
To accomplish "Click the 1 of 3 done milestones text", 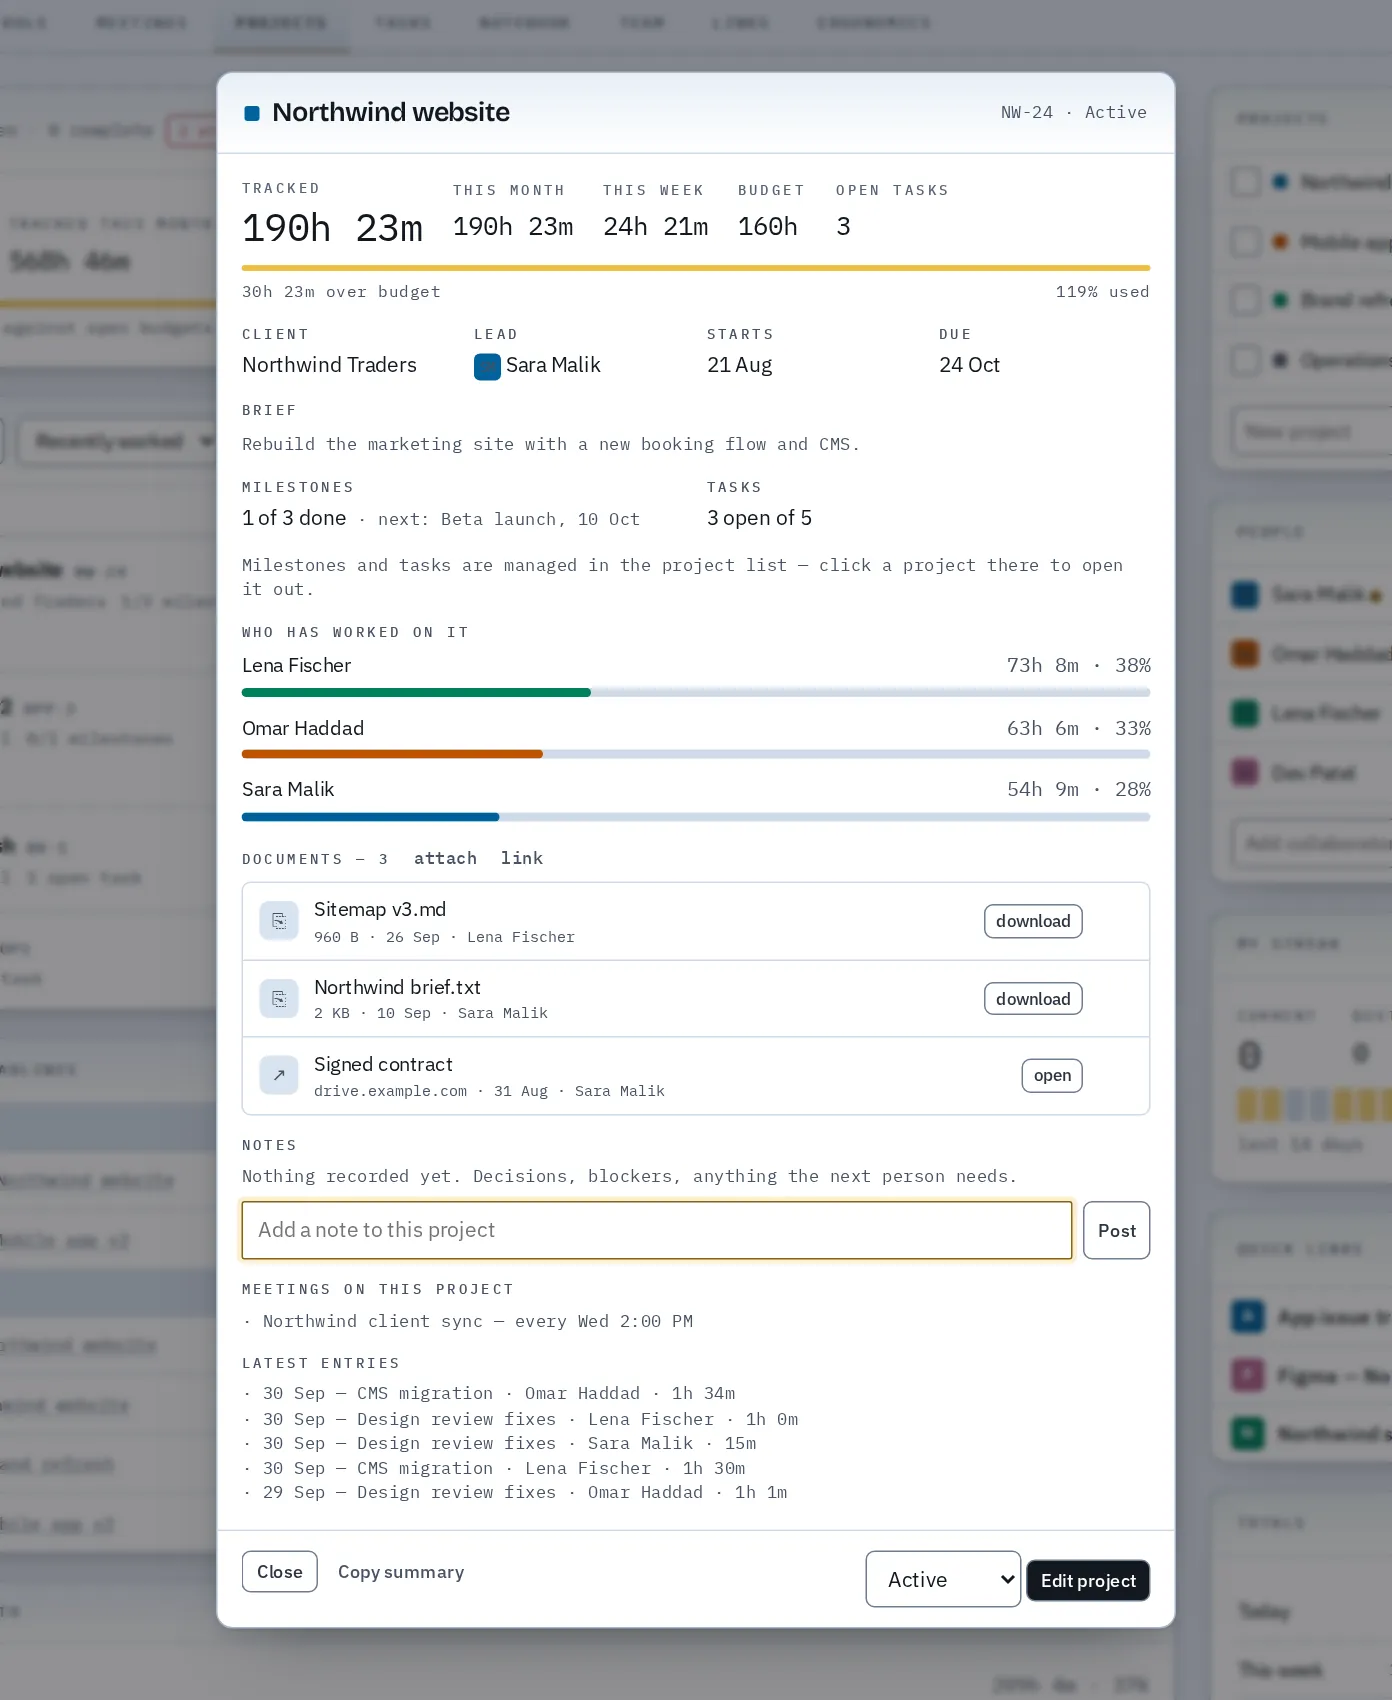I will [x=294, y=518].
